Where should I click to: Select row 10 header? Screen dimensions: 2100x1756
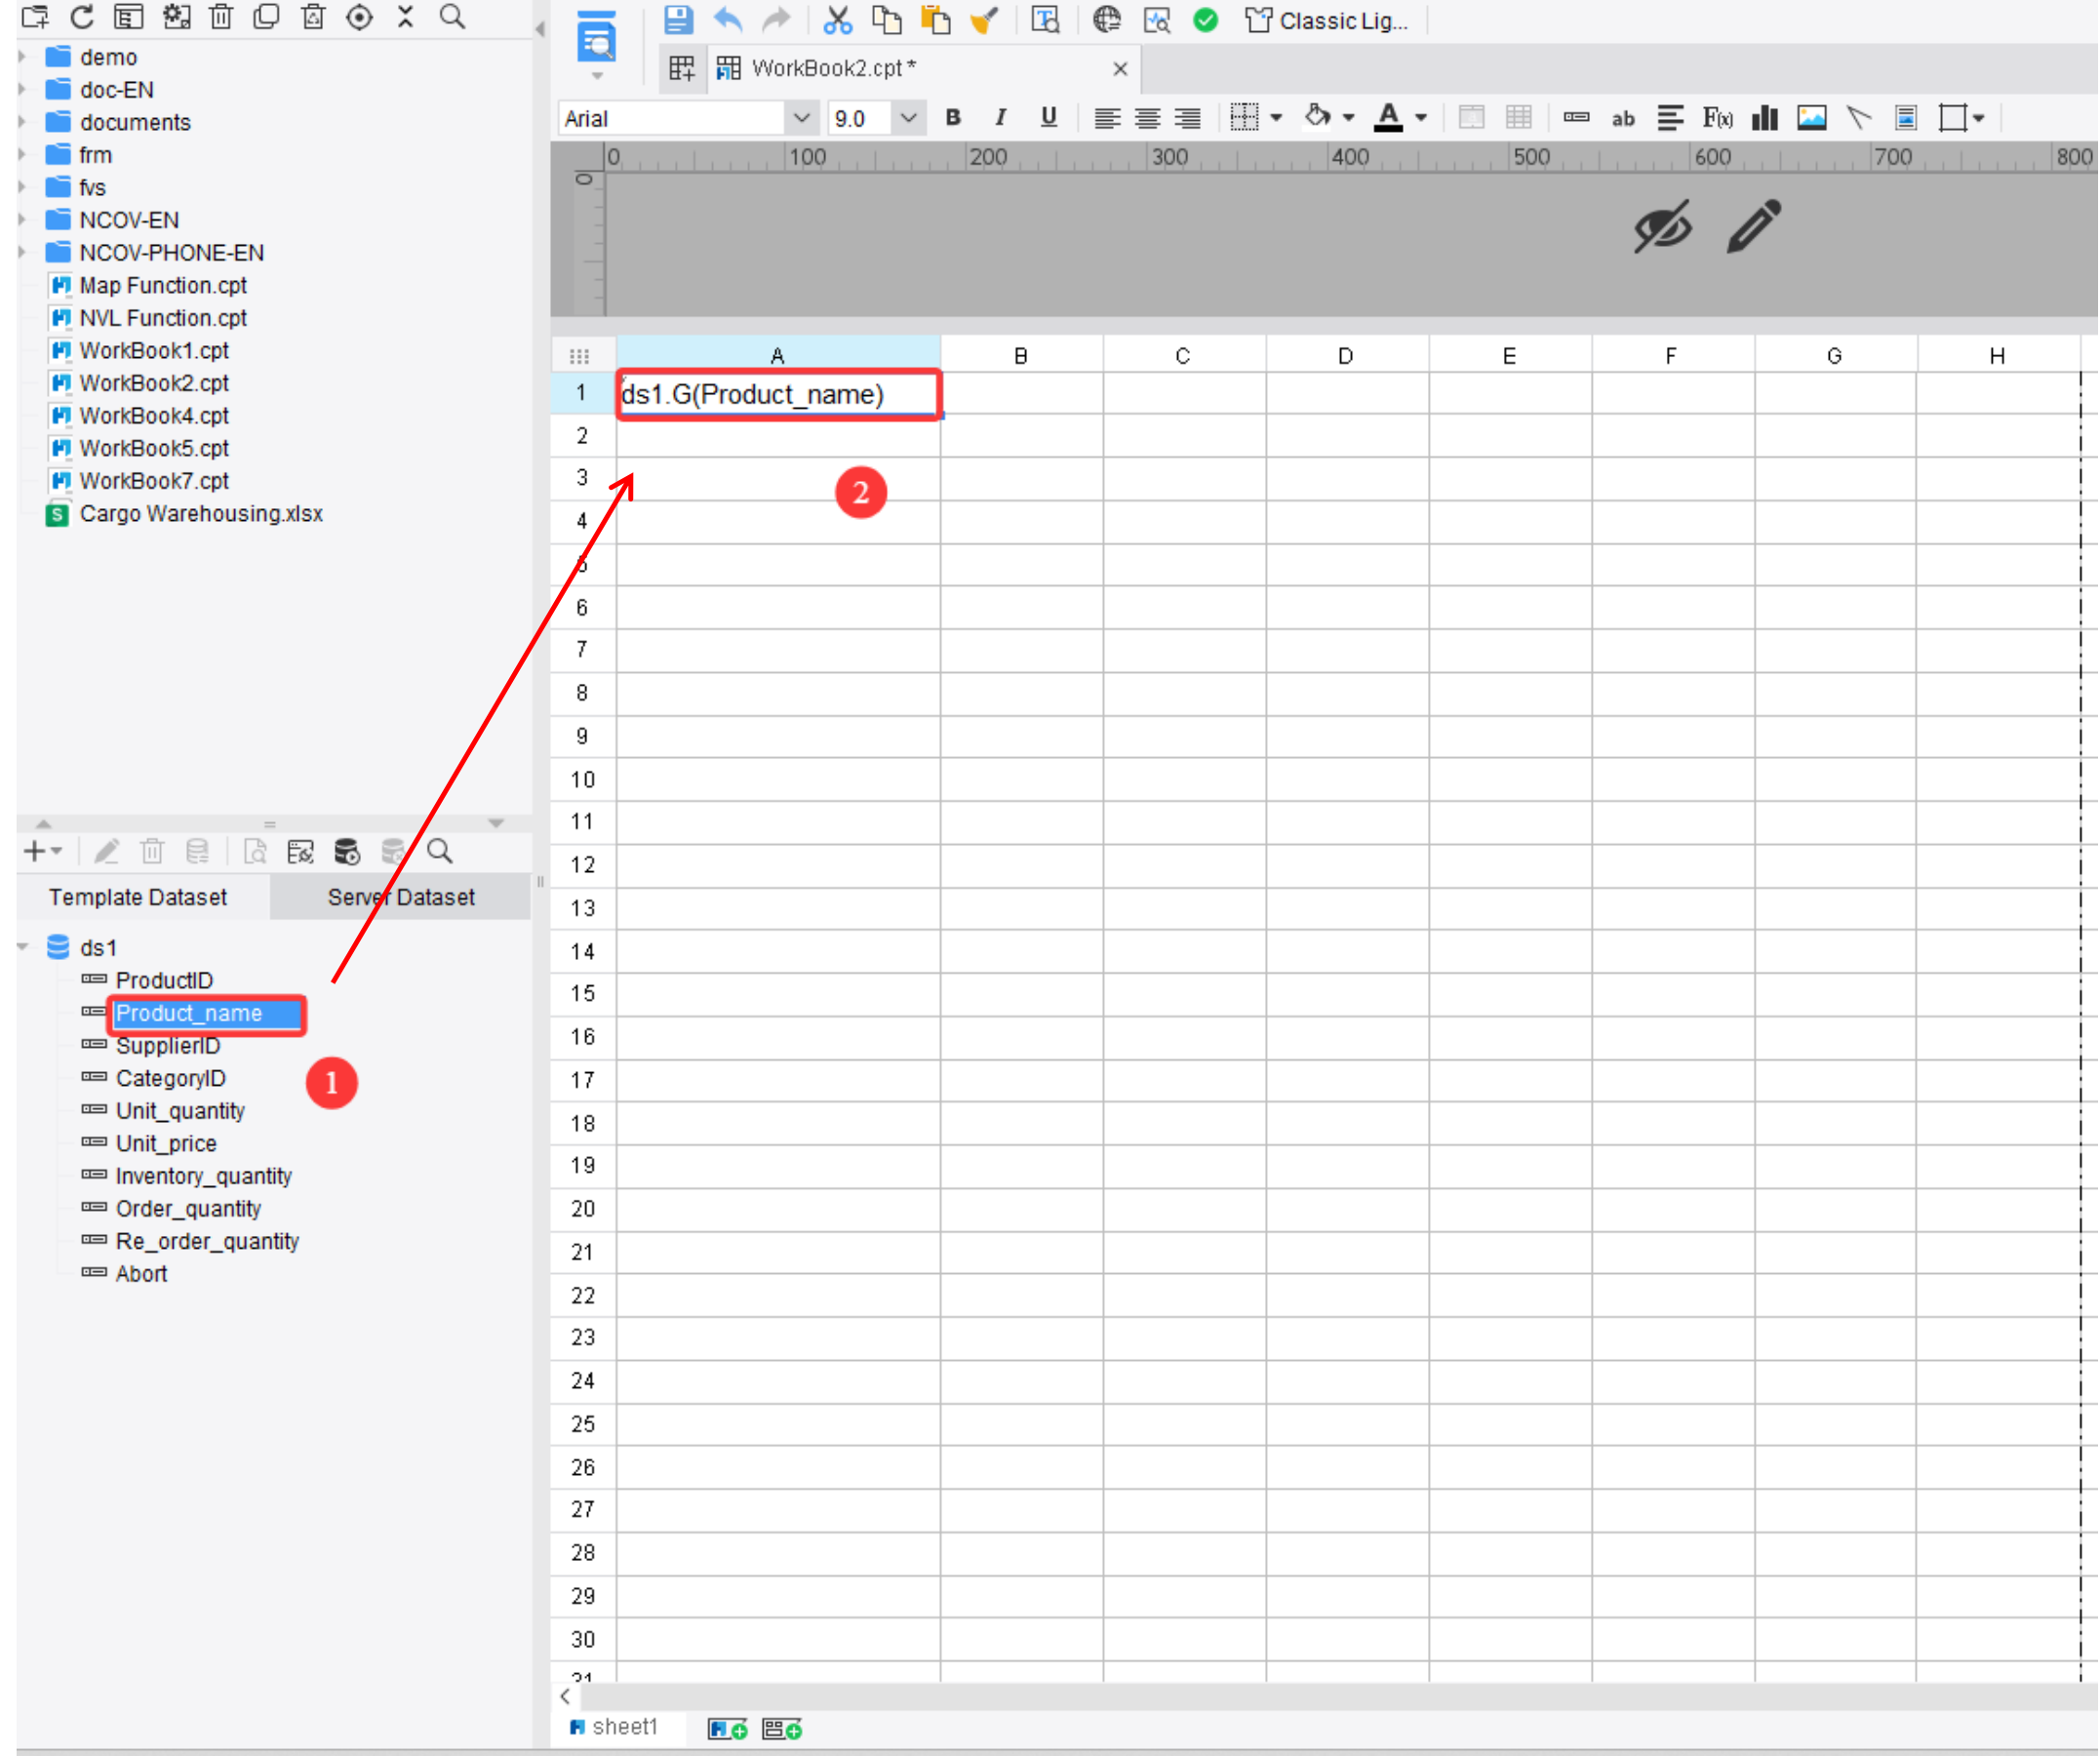point(583,780)
